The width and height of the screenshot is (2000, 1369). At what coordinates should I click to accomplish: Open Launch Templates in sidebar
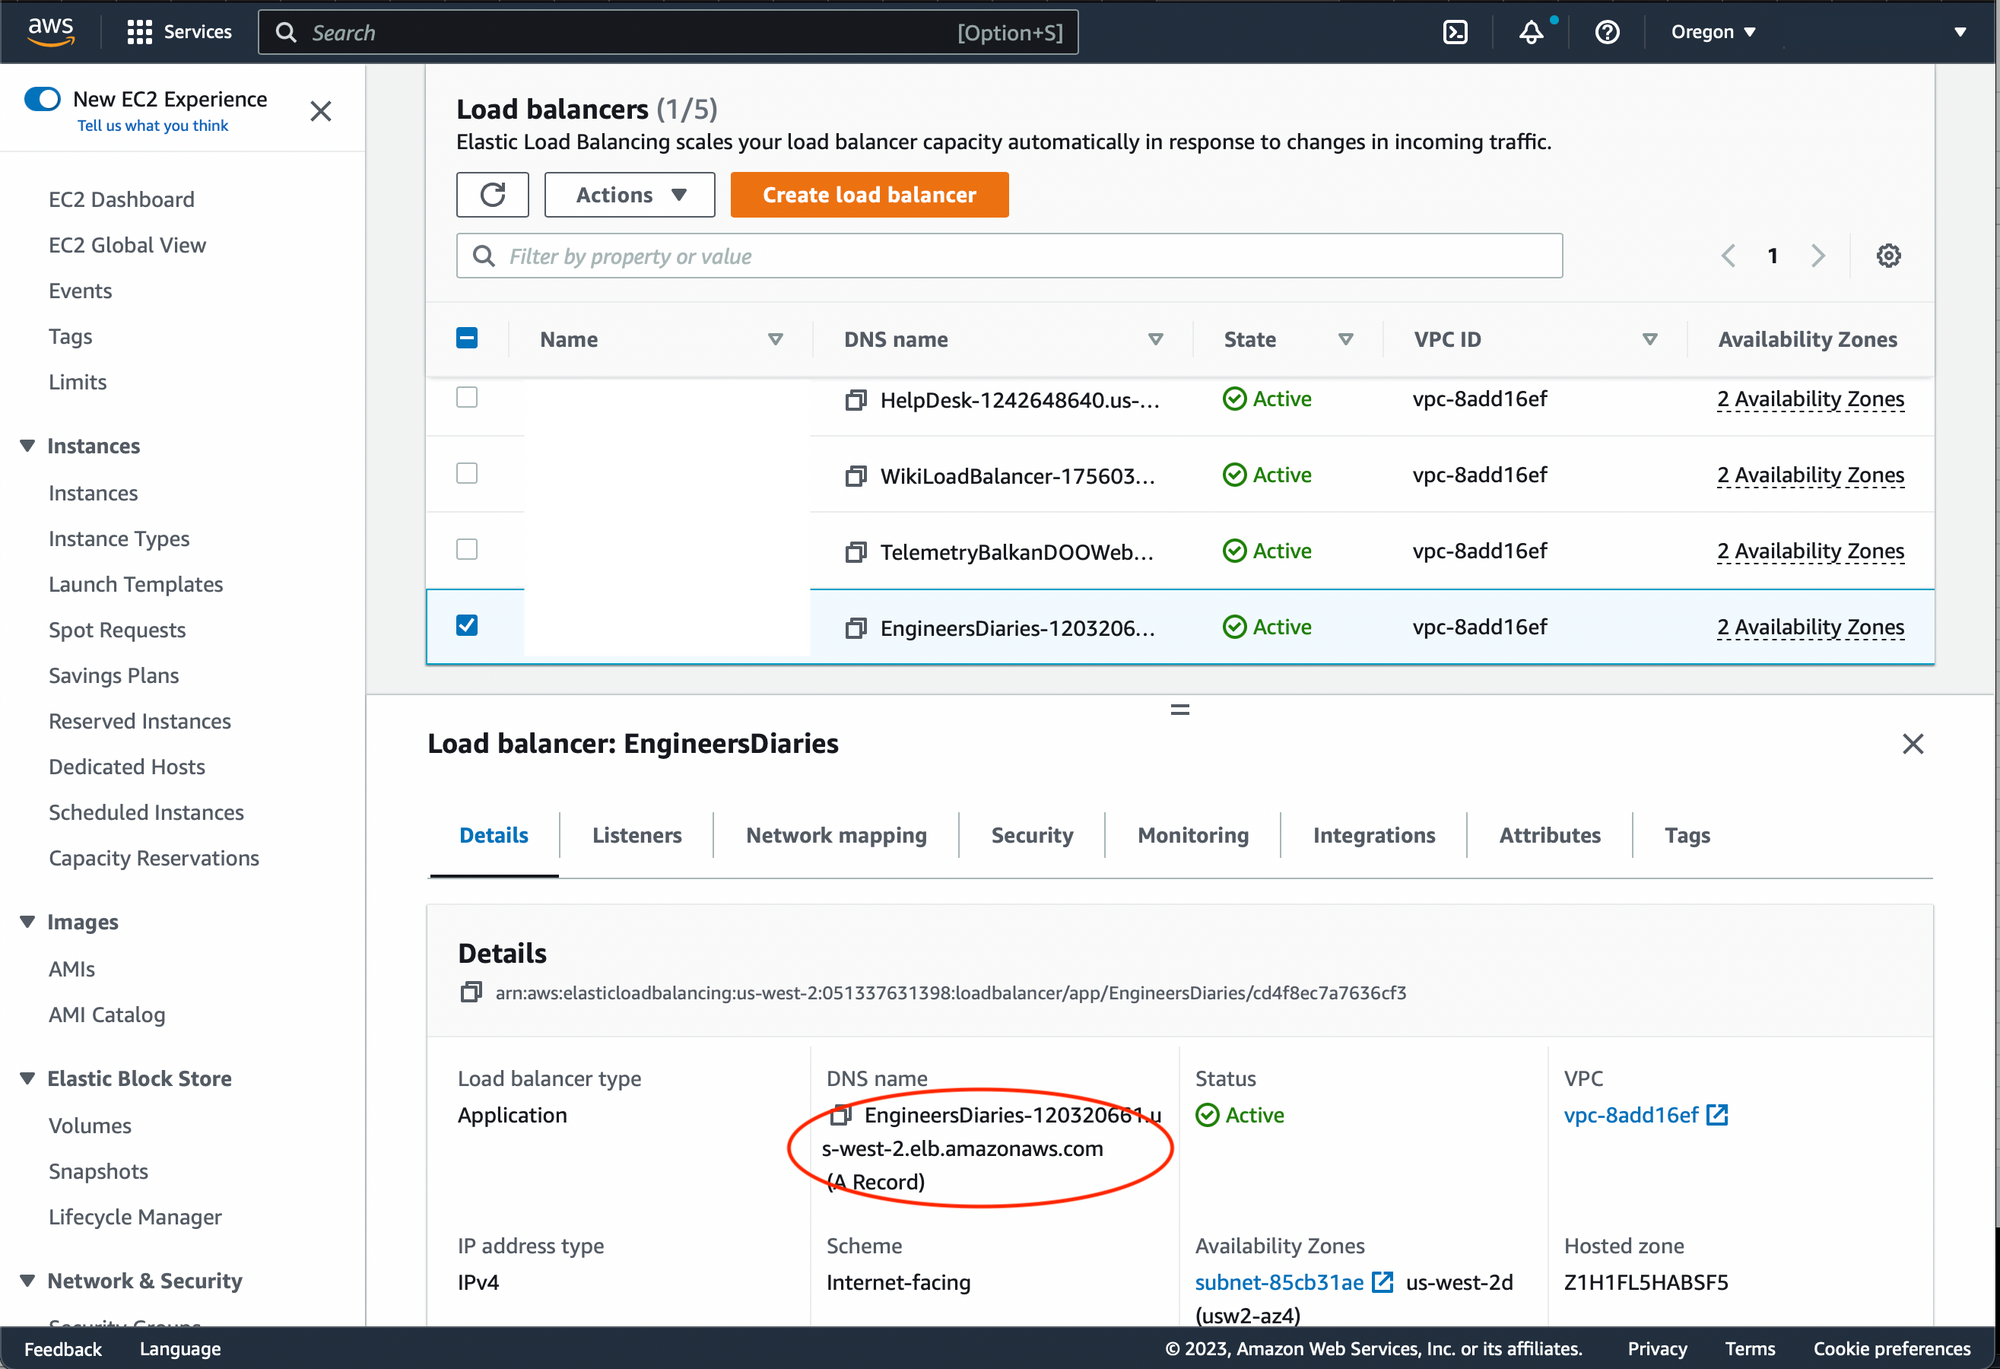(x=136, y=584)
